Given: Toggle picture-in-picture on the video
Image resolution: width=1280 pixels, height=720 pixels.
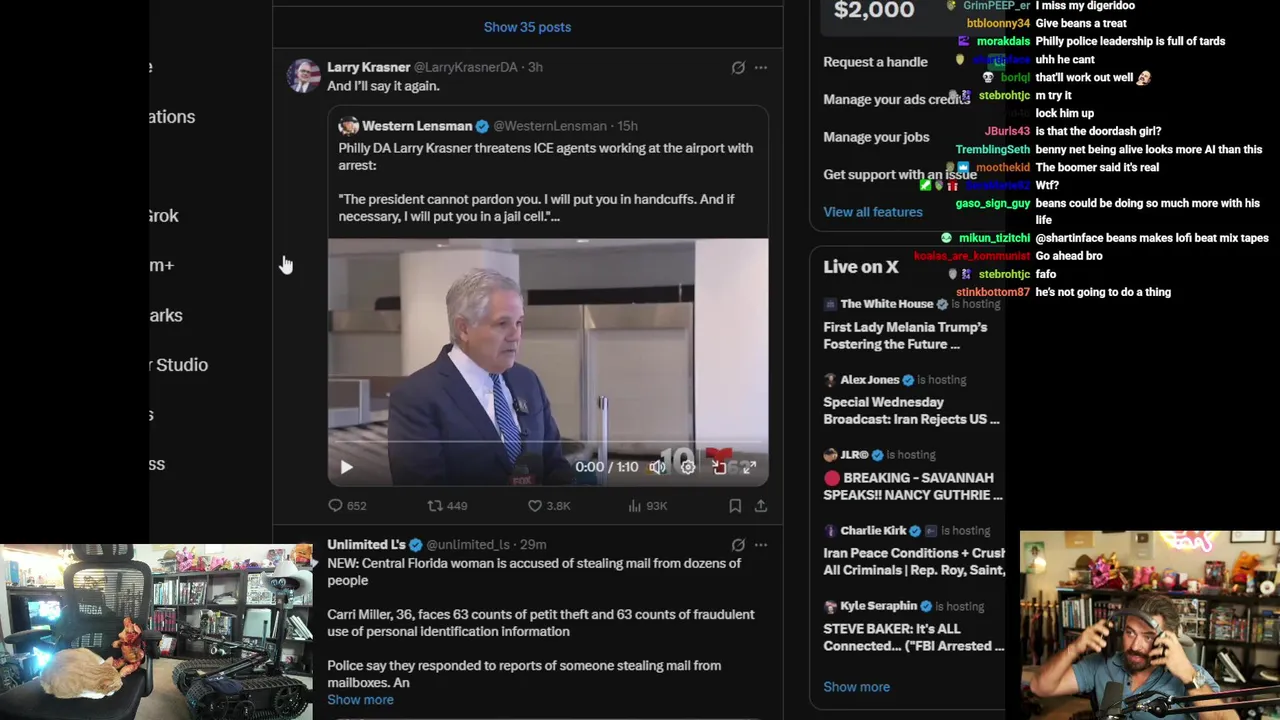Looking at the screenshot, I should [x=719, y=467].
